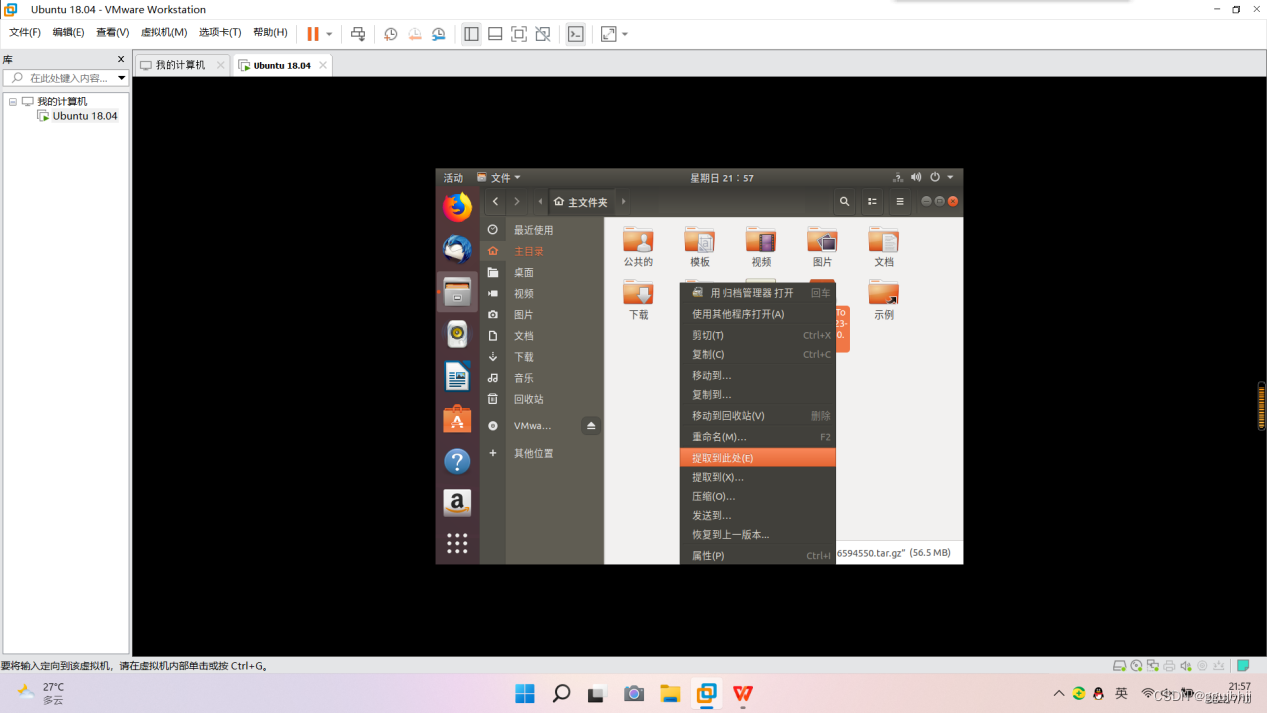Screen dimensions: 1267x713
Task: Show hidden Windows tray icons chevron
Action: point(1059,693)
